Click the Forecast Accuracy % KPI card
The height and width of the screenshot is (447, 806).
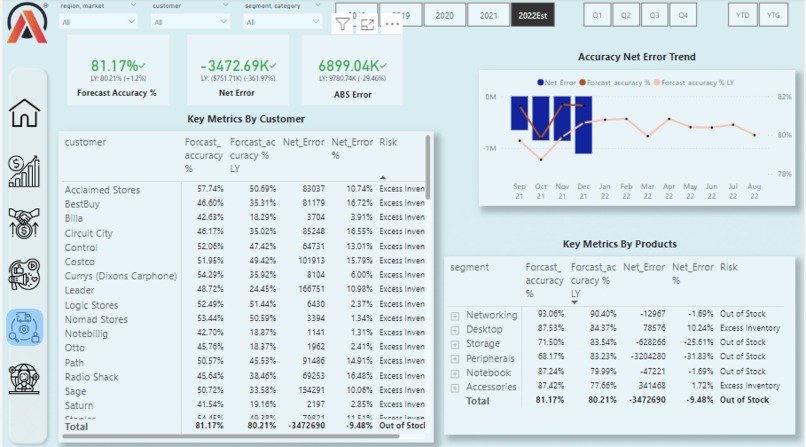[x=118, y=70]
